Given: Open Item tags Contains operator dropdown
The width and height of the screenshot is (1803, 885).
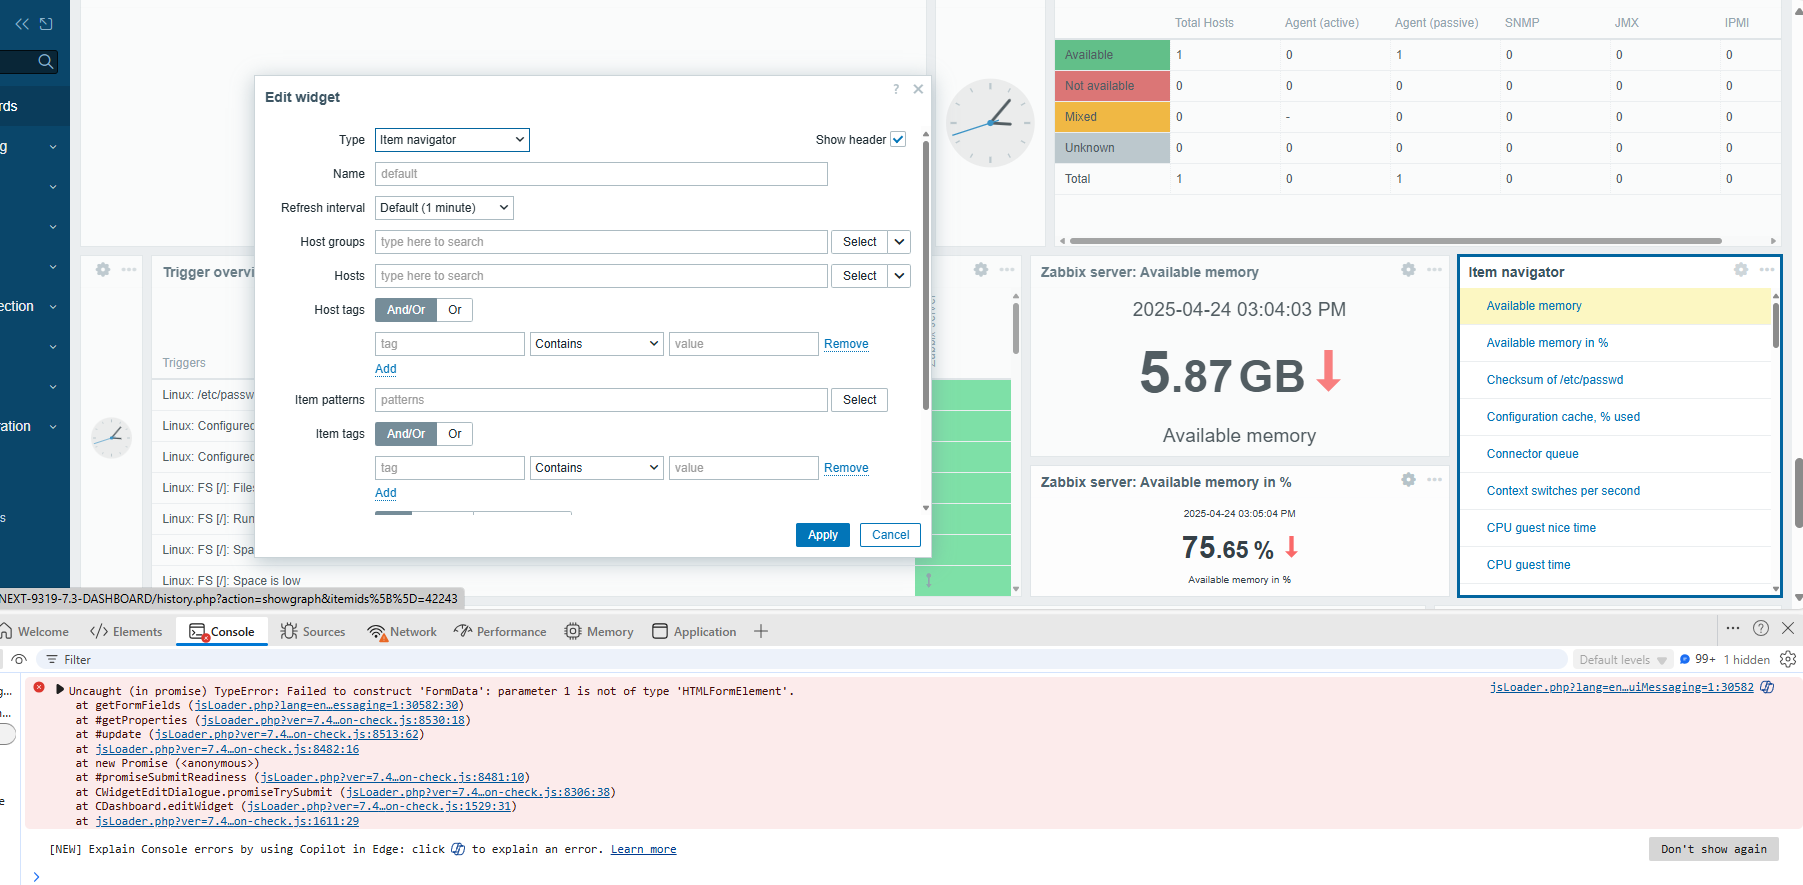Looking at the screenshot, I should pos(597,468).
